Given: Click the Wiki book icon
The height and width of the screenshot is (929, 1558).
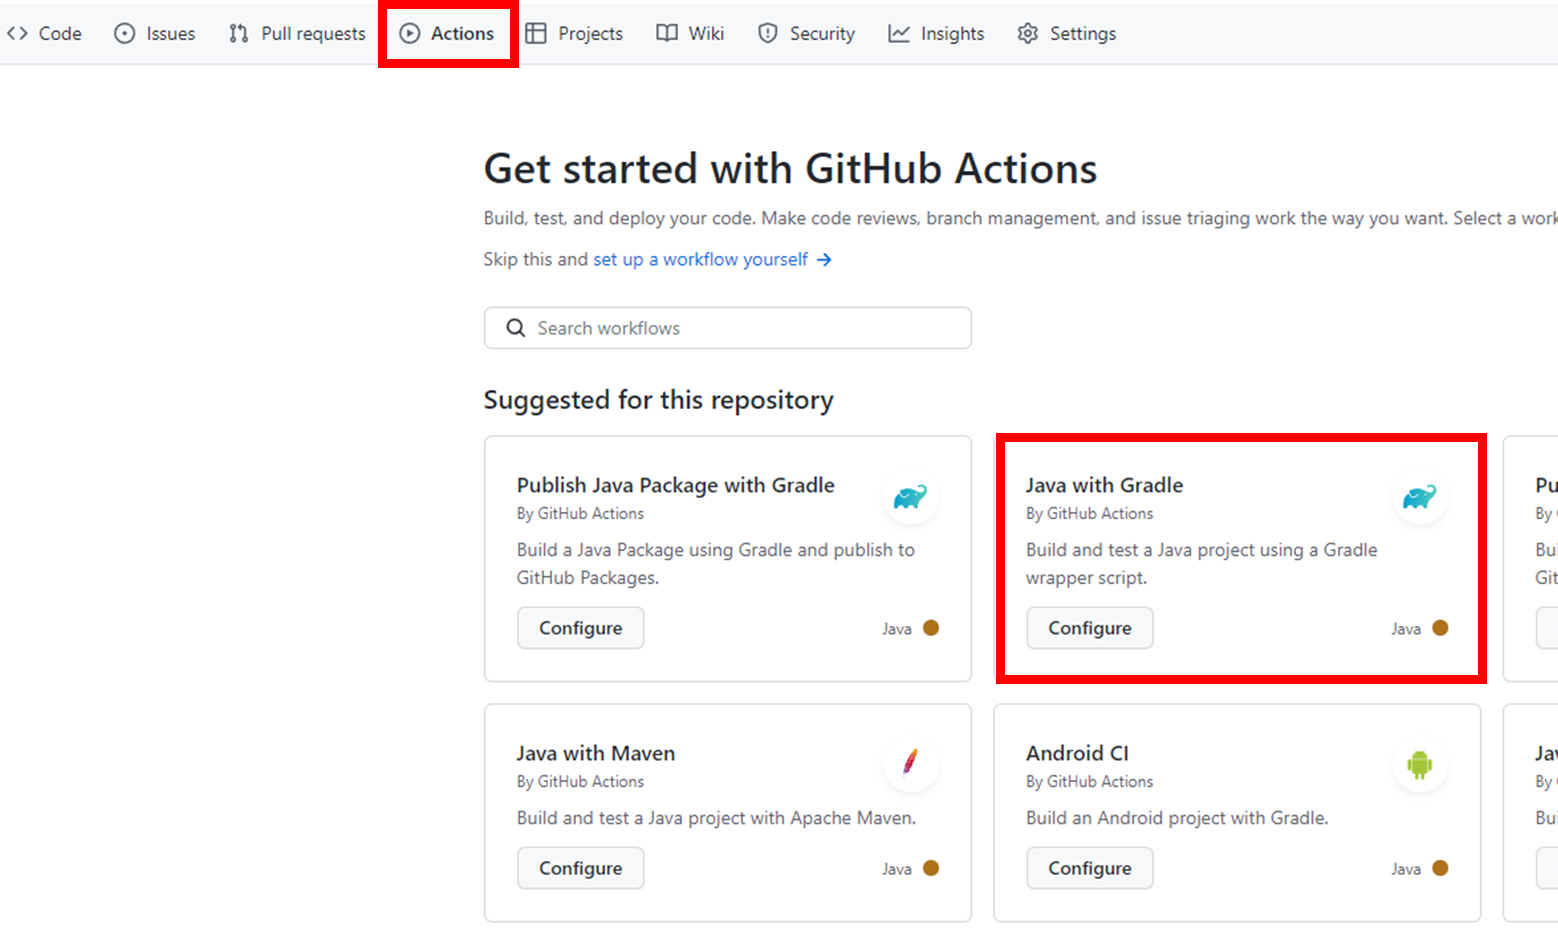Looking at the screenshot, I should pyautogui.click(x=666, y=33).
